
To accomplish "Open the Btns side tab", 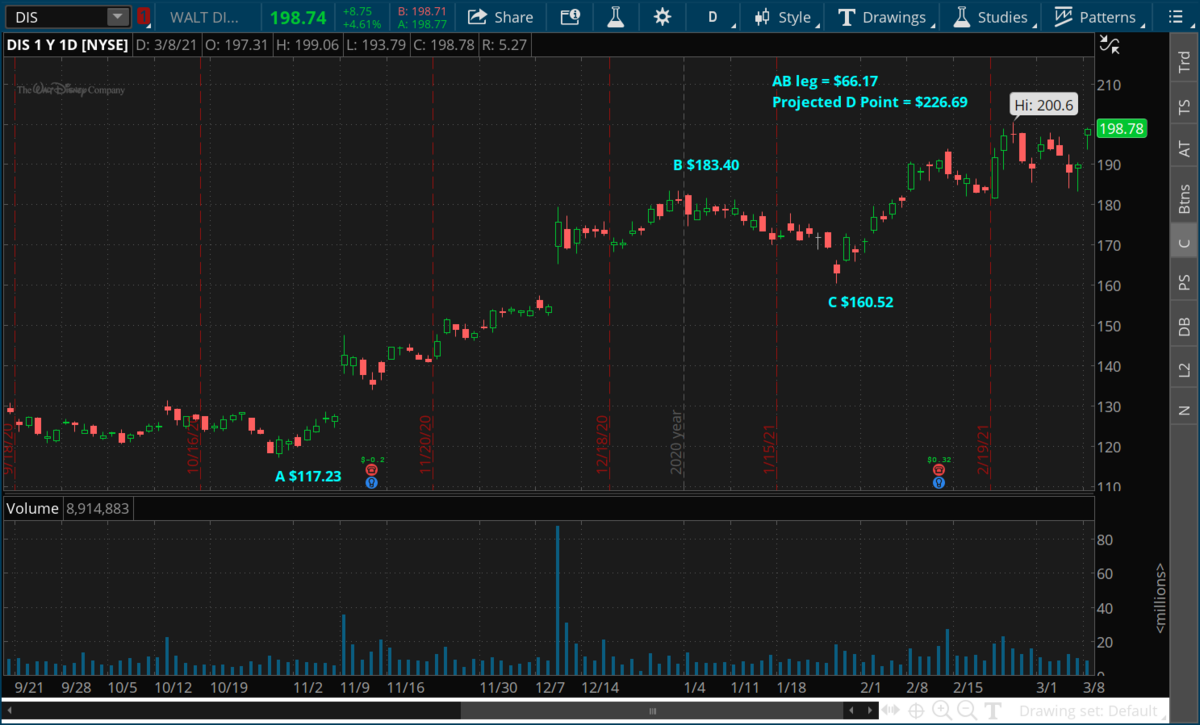I will click(1185, 198).
